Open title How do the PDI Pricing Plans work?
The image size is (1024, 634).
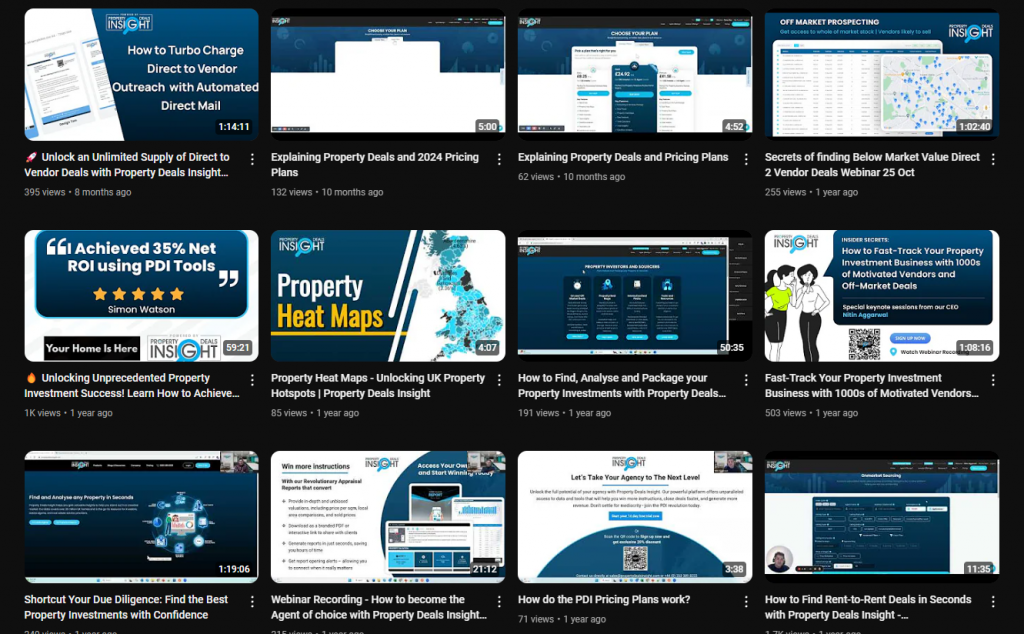604,599
